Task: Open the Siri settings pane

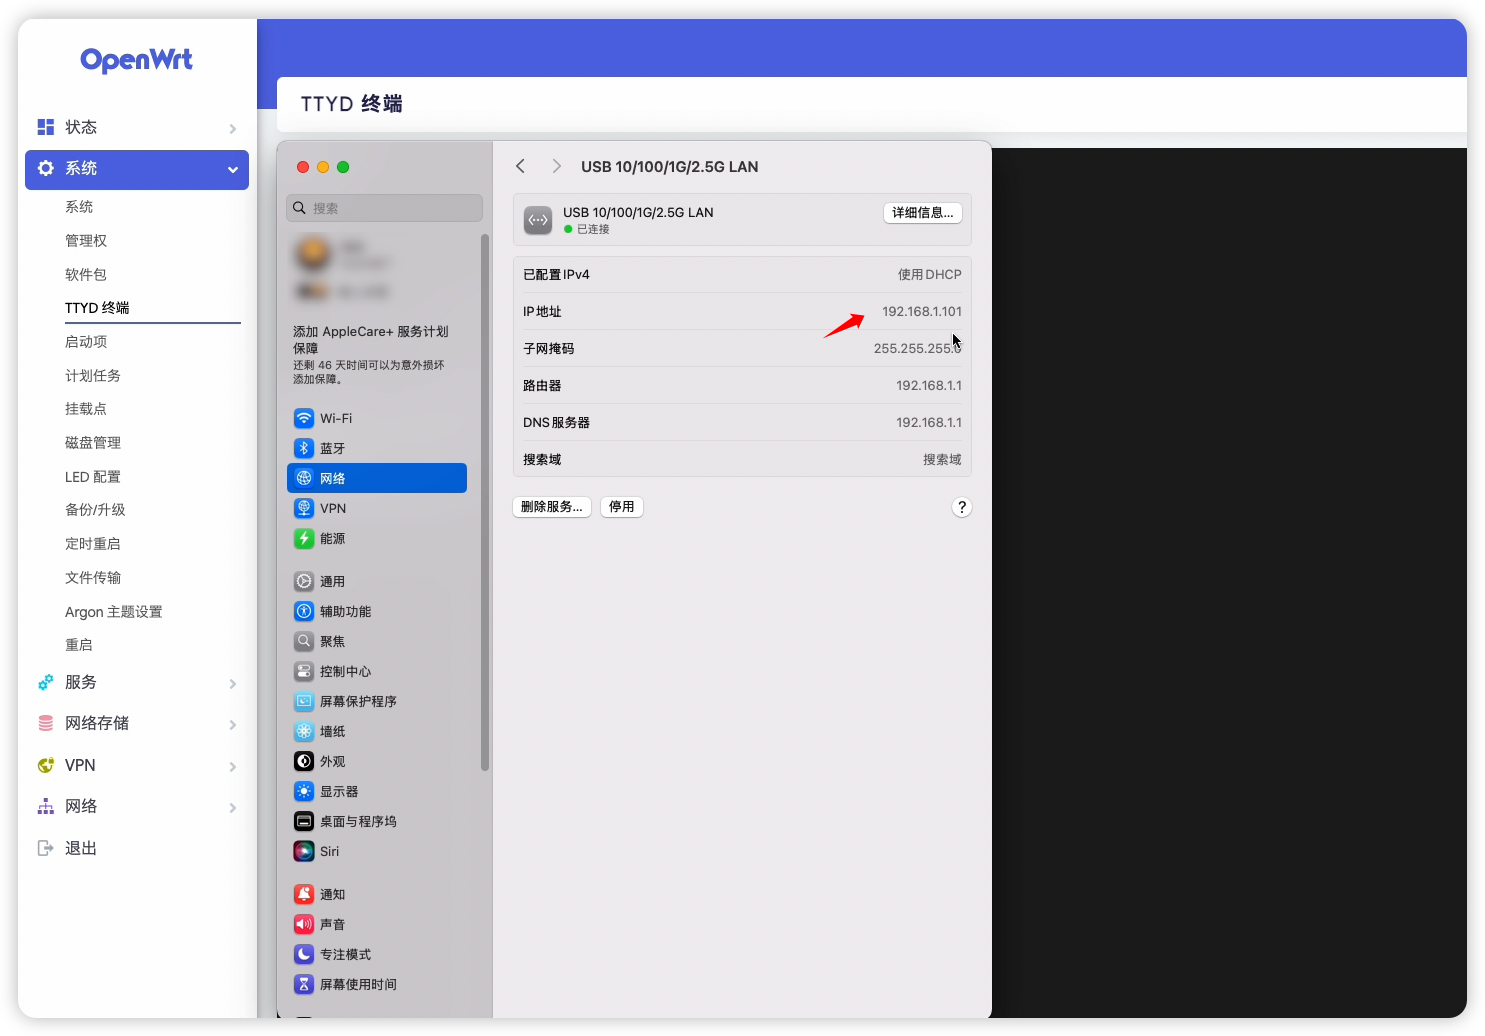Action: tap(327, 851)
